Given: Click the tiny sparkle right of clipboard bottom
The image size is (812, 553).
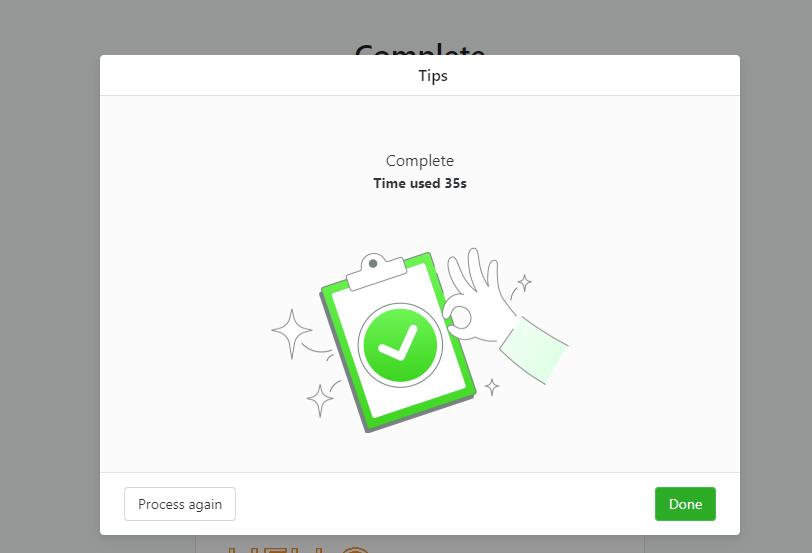Looking at the screenshot, I should pos(491,387).
